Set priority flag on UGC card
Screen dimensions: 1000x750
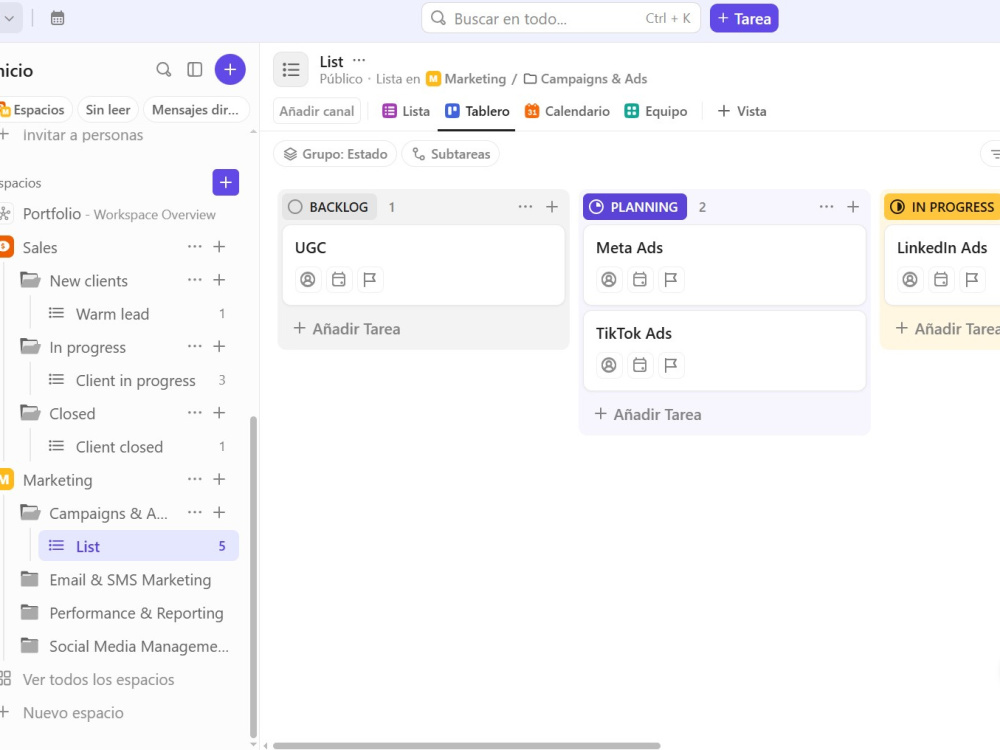[370, 279]
